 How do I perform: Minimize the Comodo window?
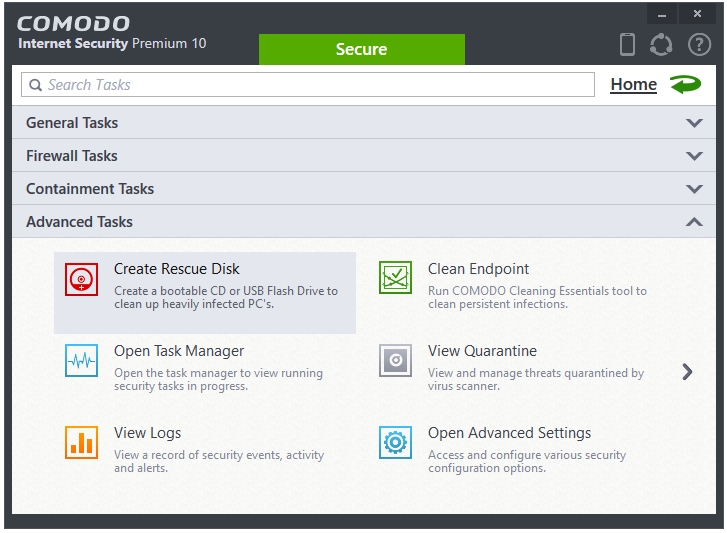[x=662, y=14]
